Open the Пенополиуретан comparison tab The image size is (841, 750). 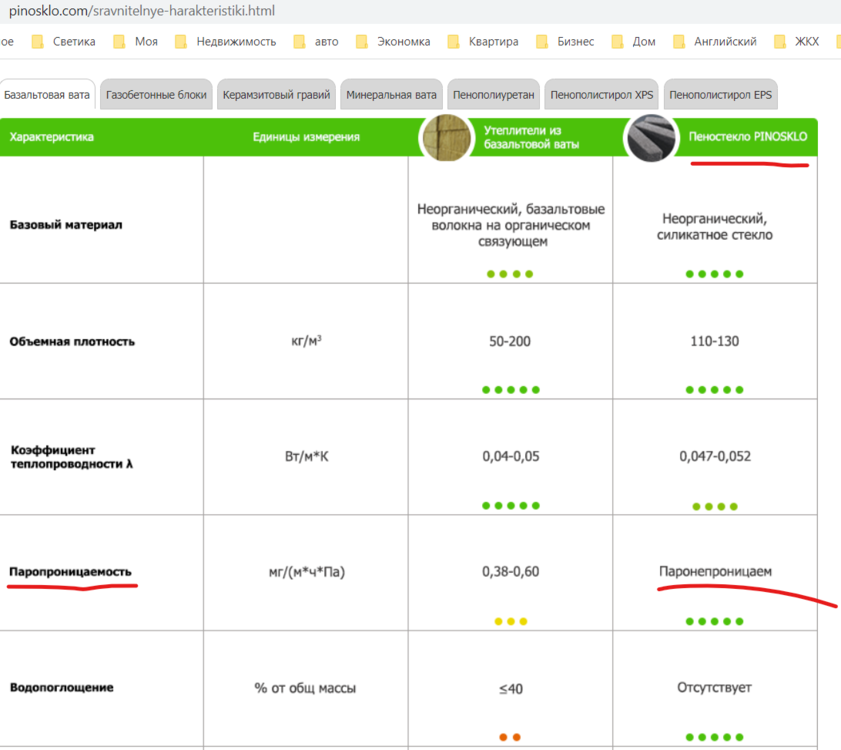pos(495,93)
